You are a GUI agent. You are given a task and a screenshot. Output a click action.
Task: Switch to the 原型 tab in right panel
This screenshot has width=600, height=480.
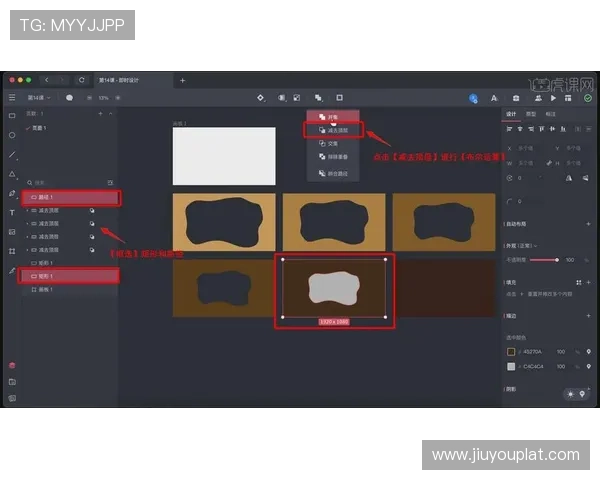pos(531,114)
